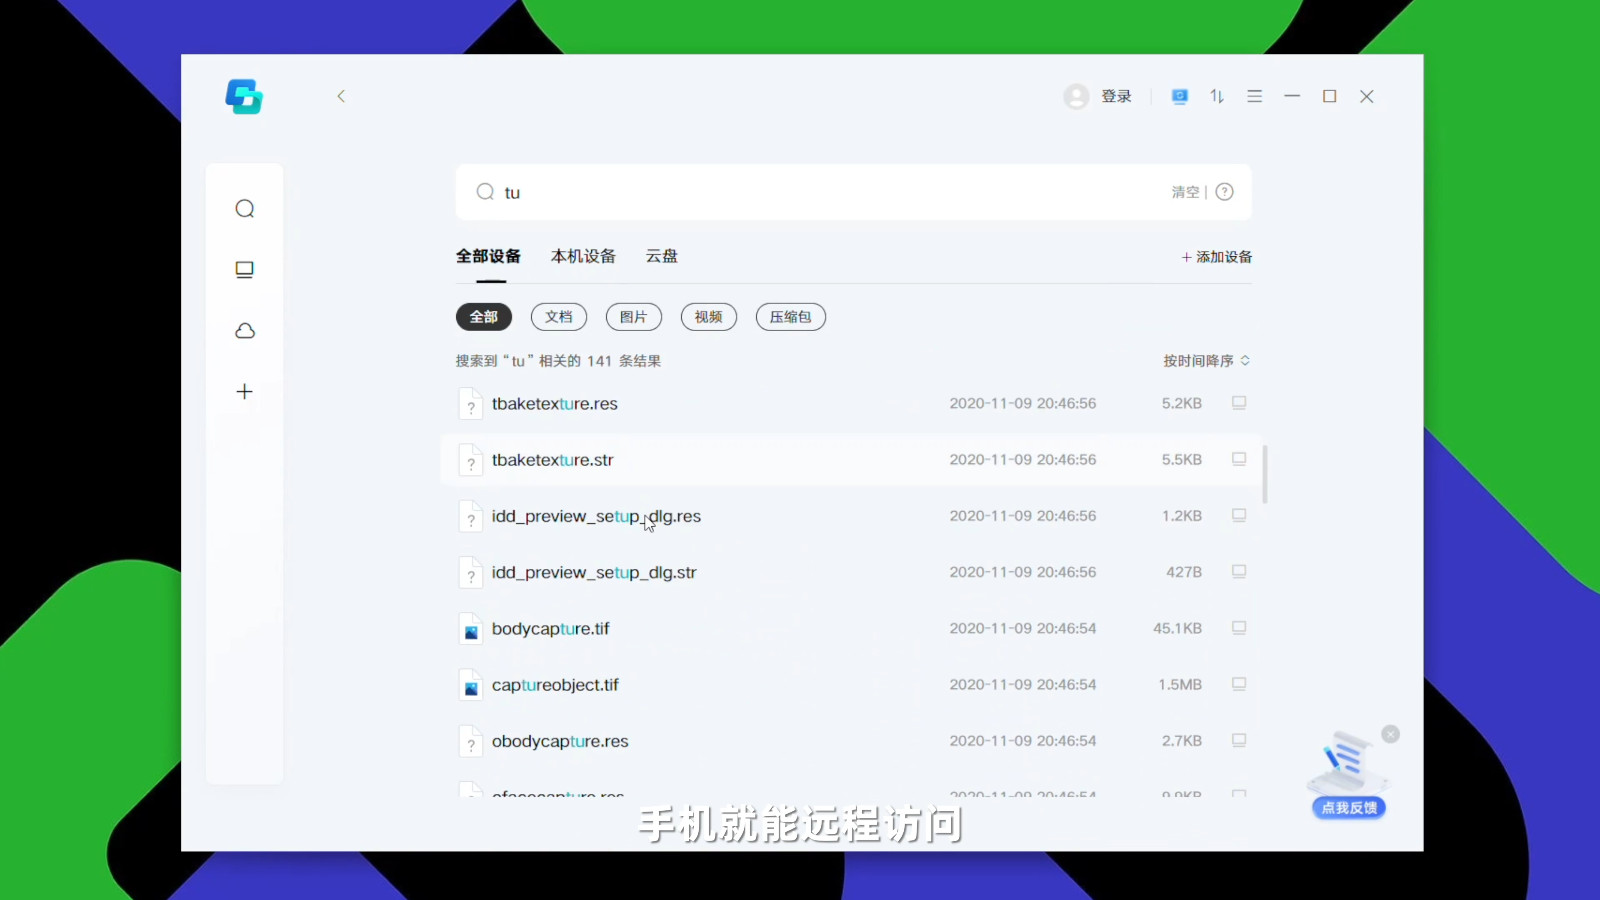
Task: Click the file icon of obodycapture.res
Action: pos(470,741)
